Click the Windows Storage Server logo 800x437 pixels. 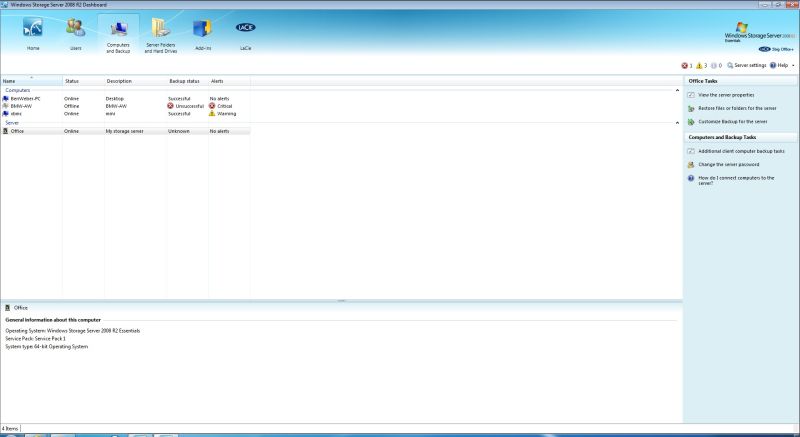(x=759, y=32)
